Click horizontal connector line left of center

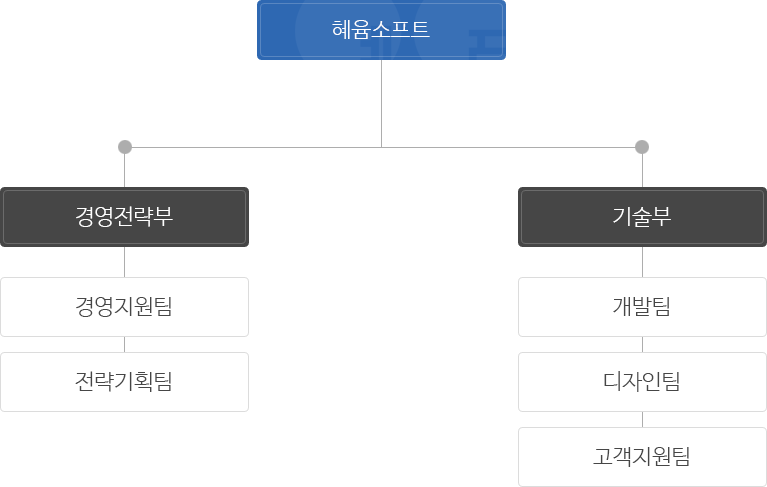coord(252,147)
